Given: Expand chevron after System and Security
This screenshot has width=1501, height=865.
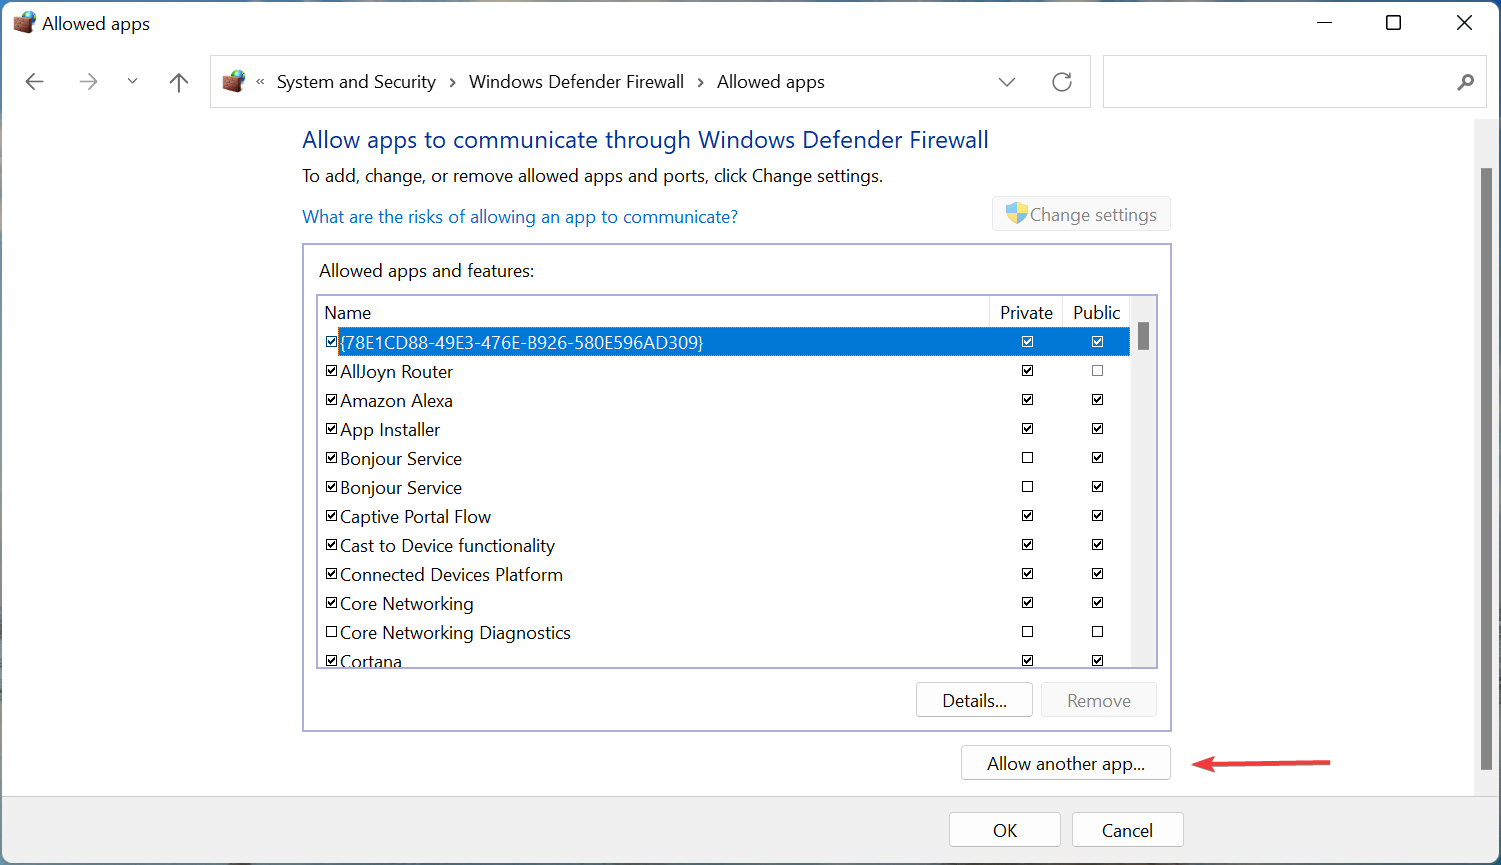Looking at the screenshot, I should point(453,82).
